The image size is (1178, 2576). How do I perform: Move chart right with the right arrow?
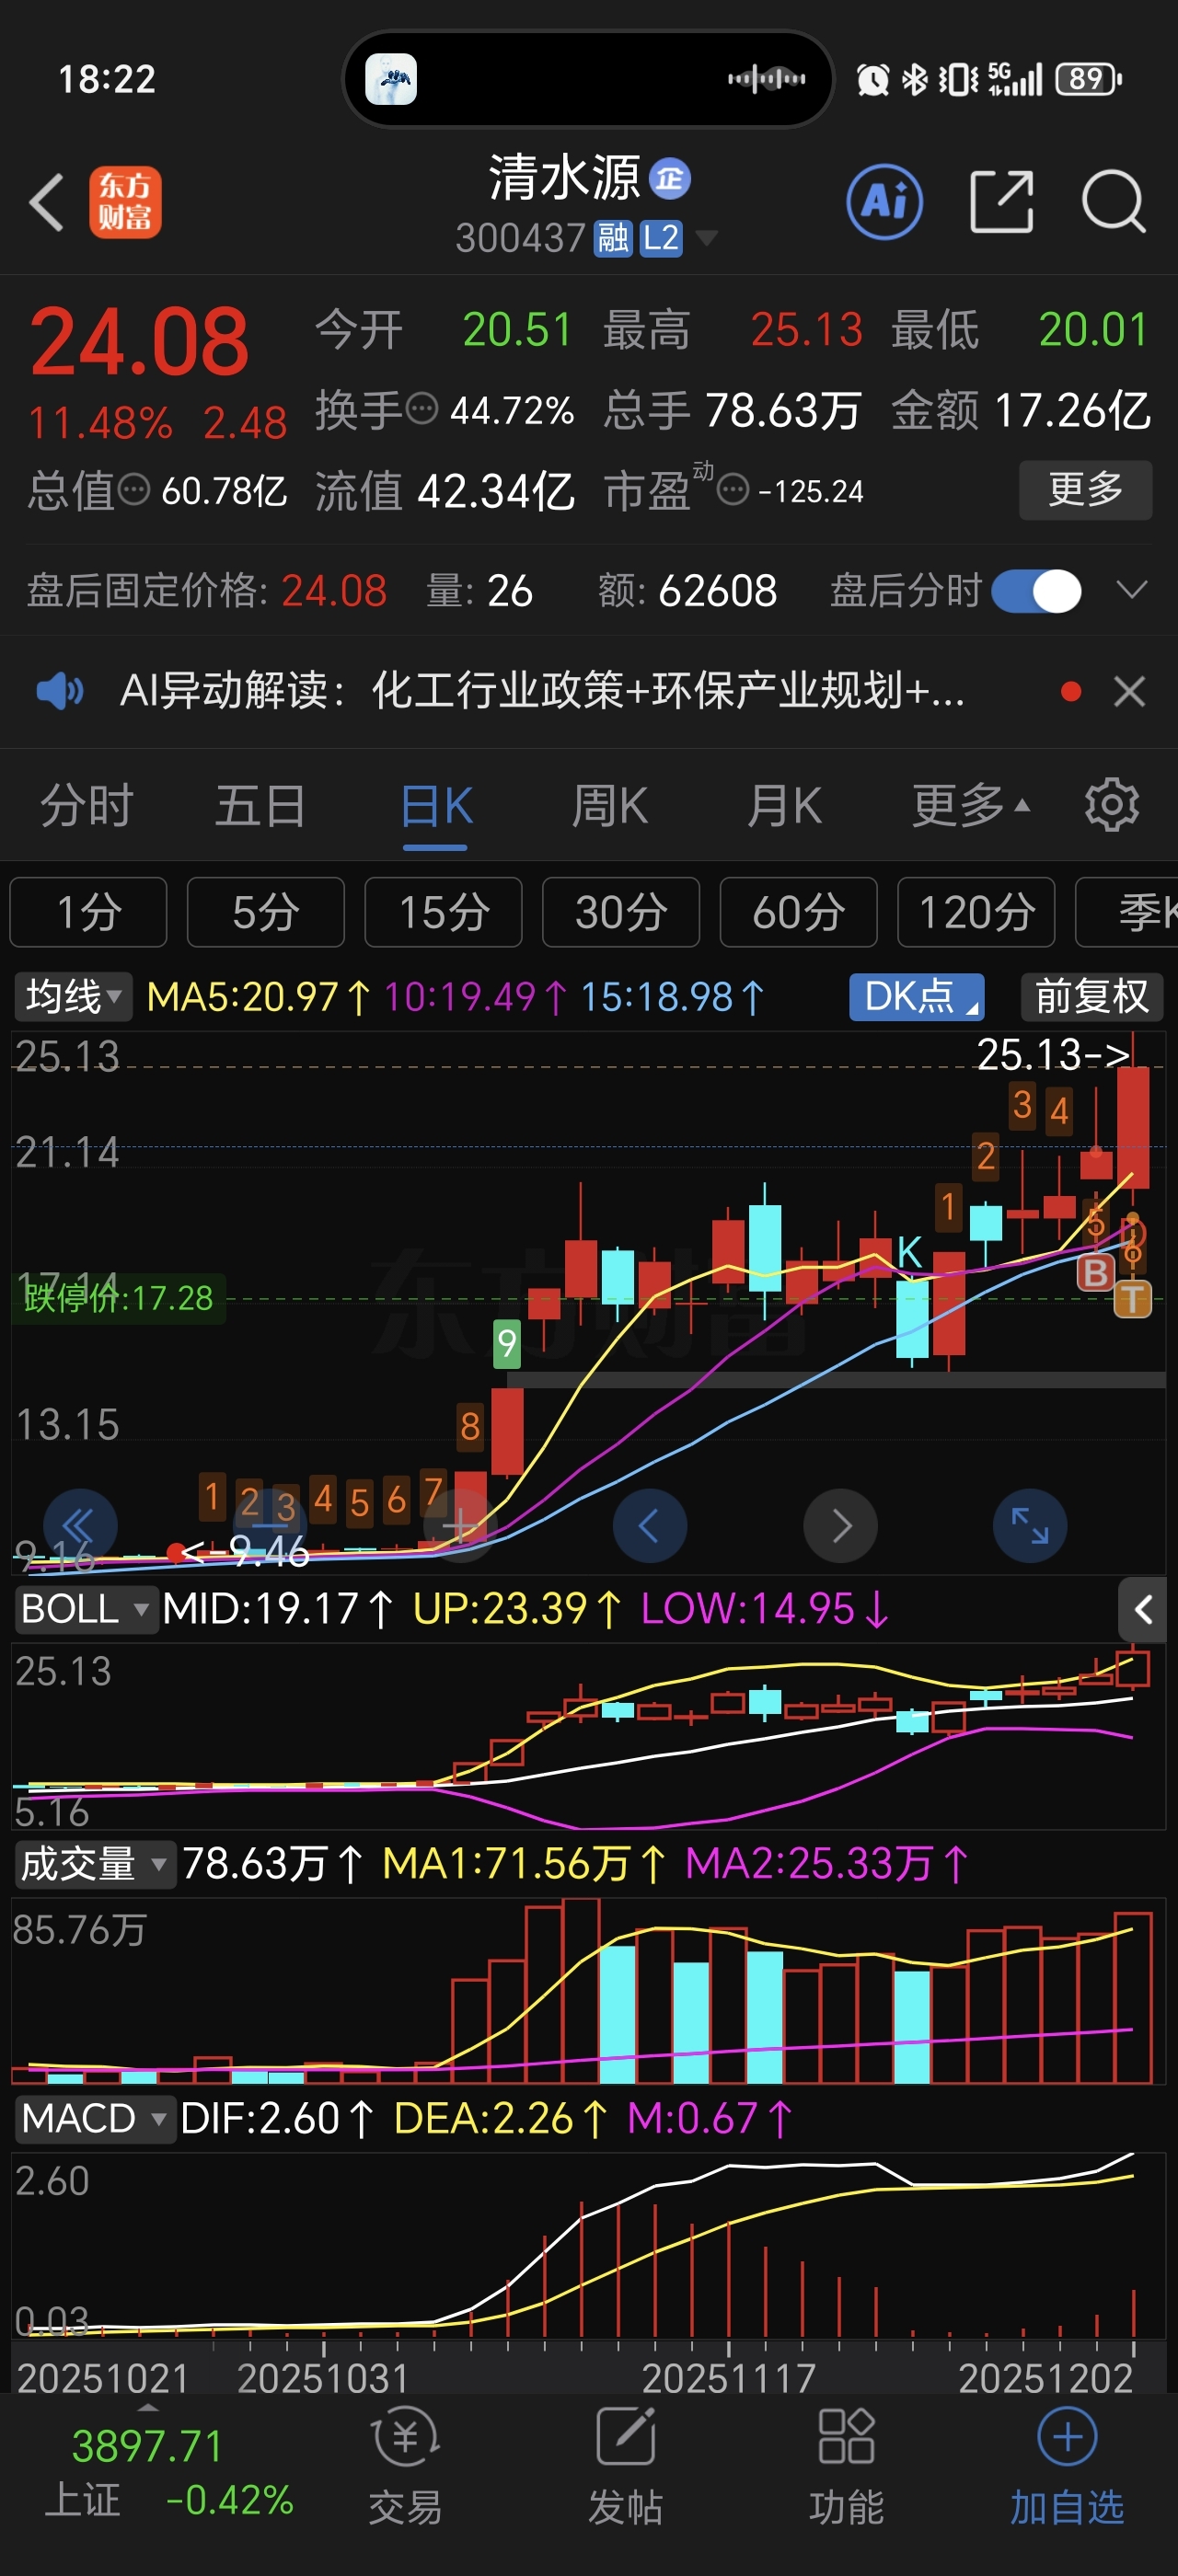[x=840, y=1526]
